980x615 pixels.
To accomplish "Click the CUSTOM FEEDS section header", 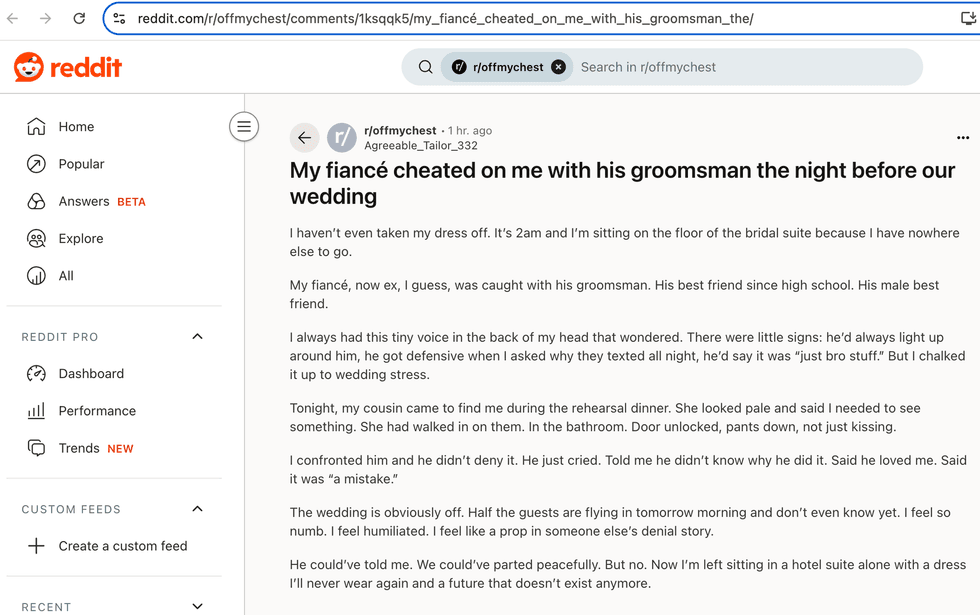I will (x=71, y=509).
